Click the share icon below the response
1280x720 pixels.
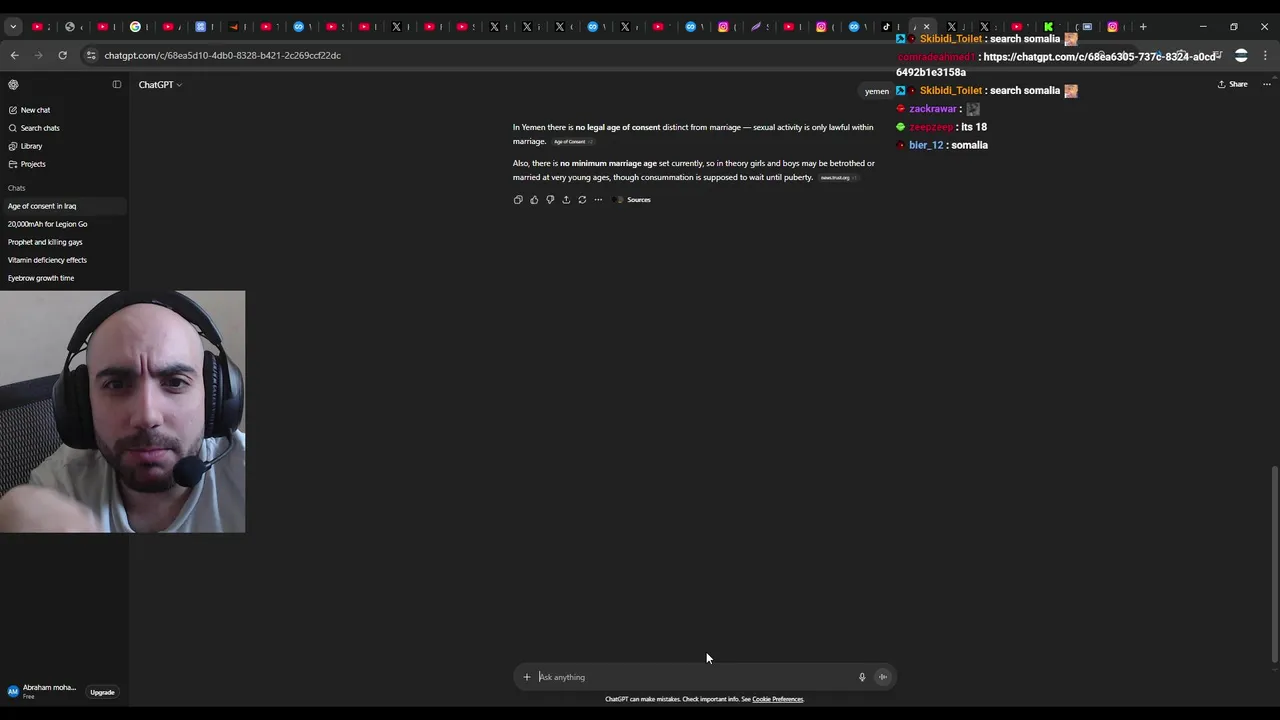[x=566, y=200]
